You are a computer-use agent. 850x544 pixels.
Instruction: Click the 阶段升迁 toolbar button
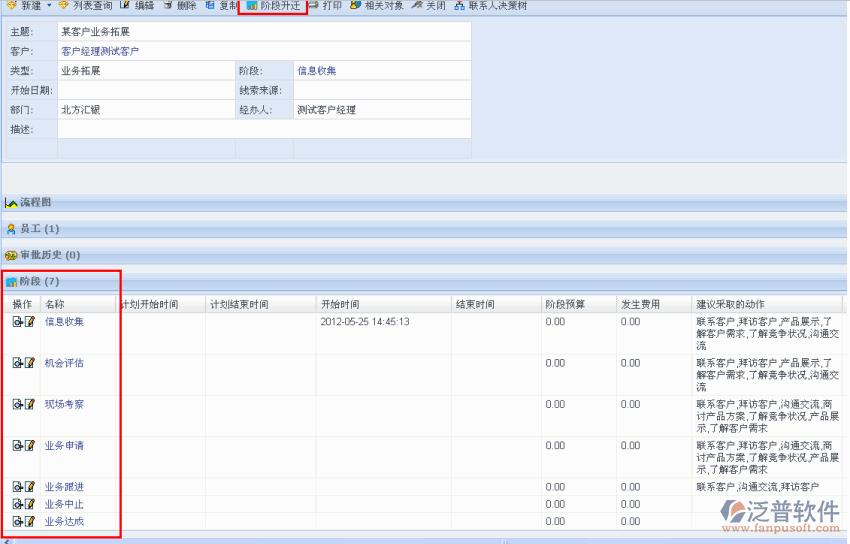click(272, 6)
